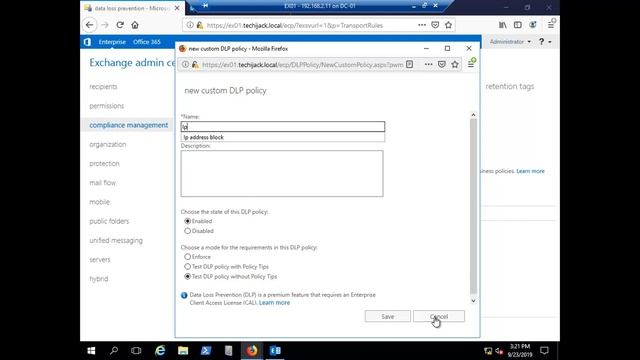
Task: Bookmark DLP popup page with star icon
Action: click(x=455, y=64)
